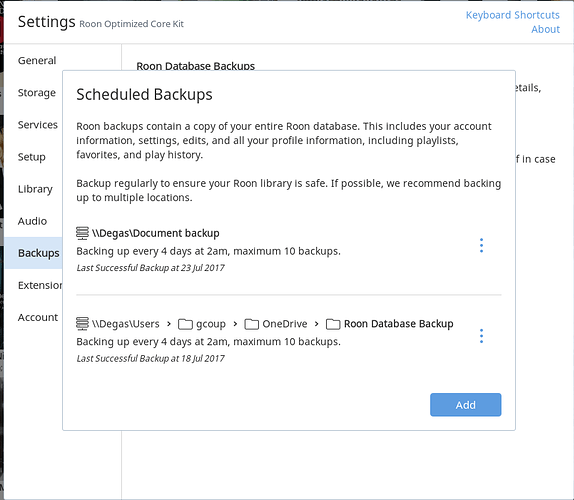Go to Services settings section

[x=38, y=125]
